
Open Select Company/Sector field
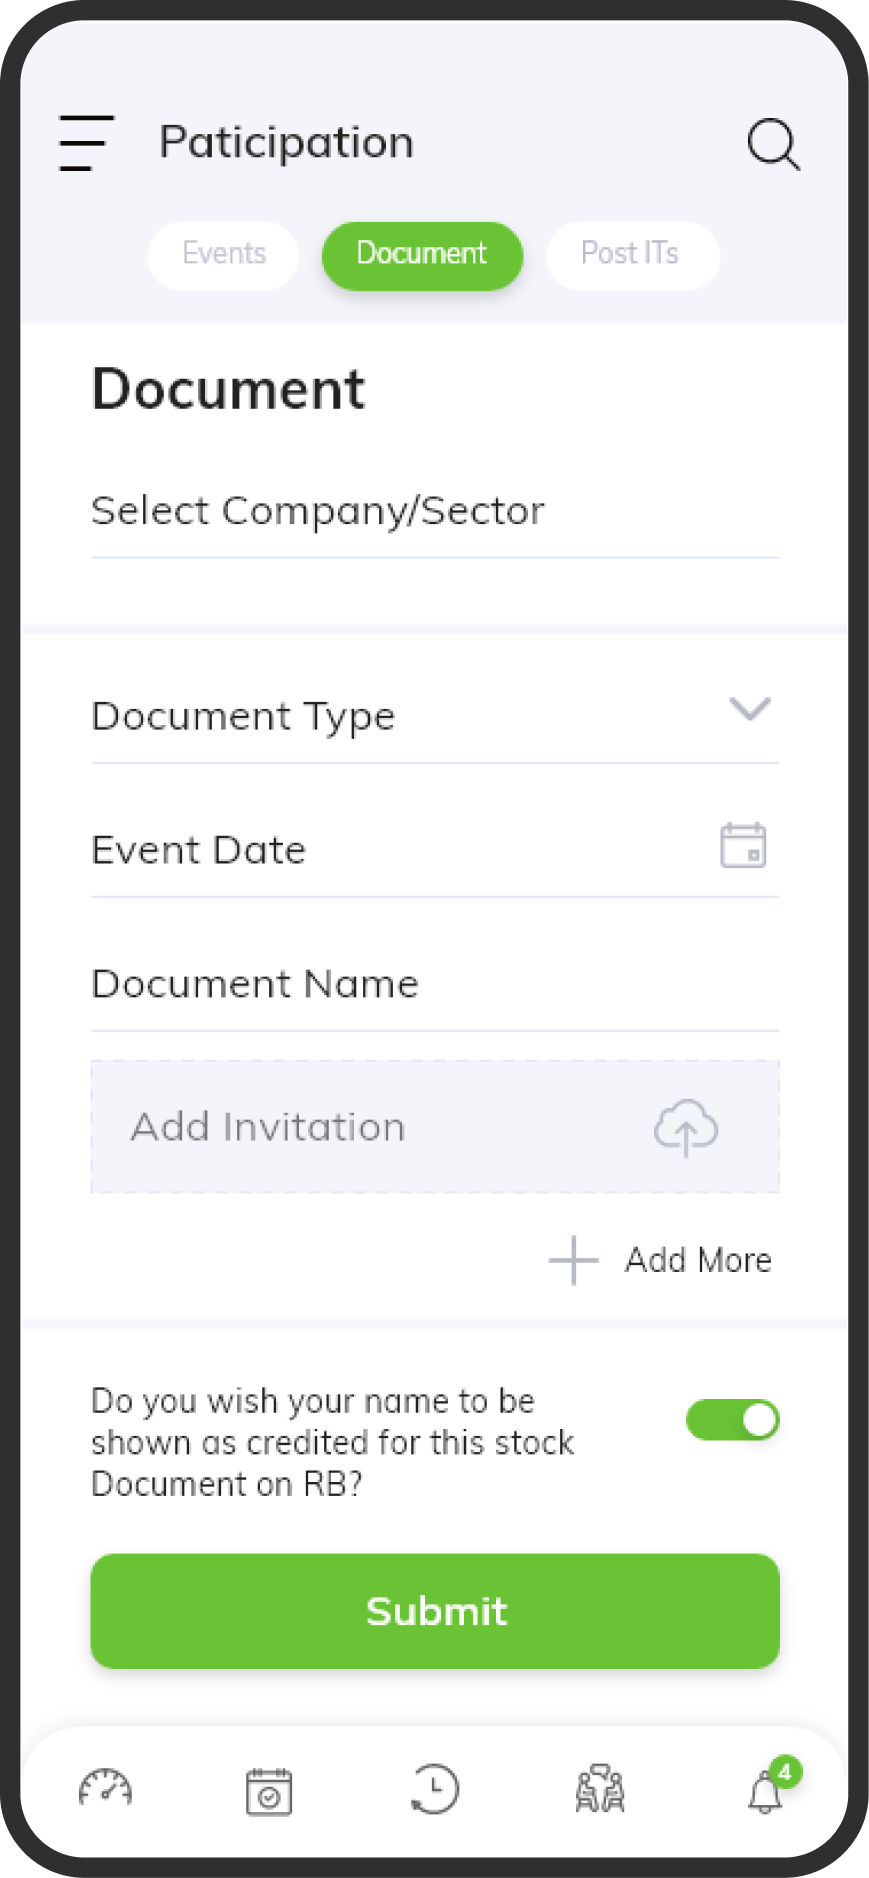click(435, 512)
